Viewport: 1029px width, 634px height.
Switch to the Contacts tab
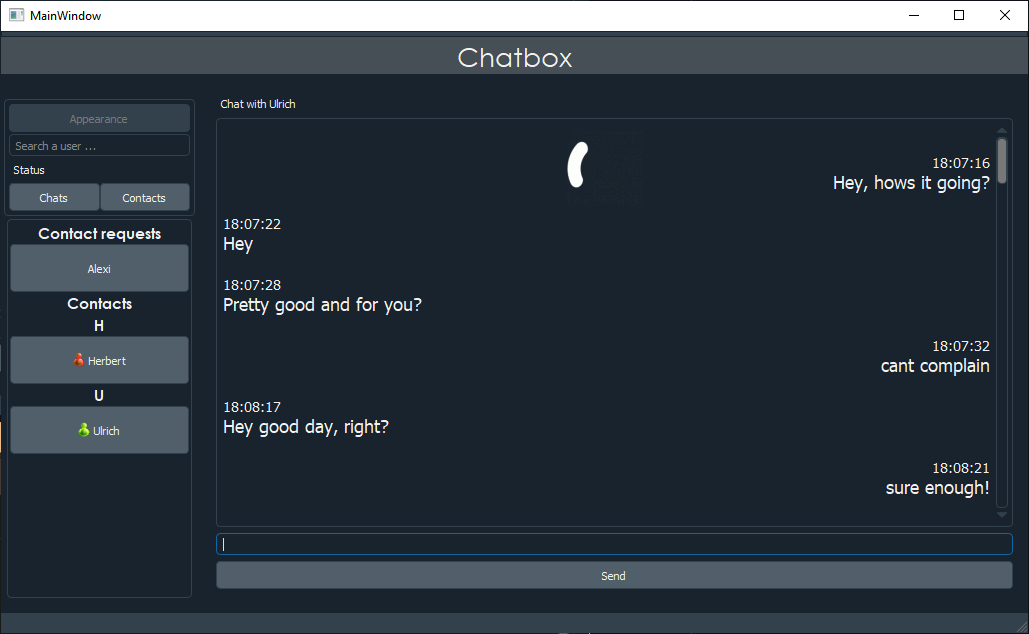[144, 198]
